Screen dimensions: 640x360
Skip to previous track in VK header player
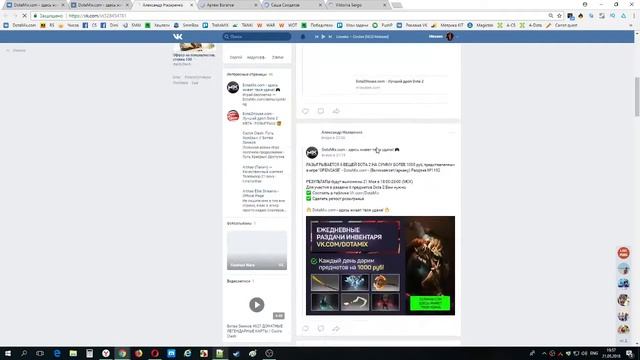pos(316,37)
